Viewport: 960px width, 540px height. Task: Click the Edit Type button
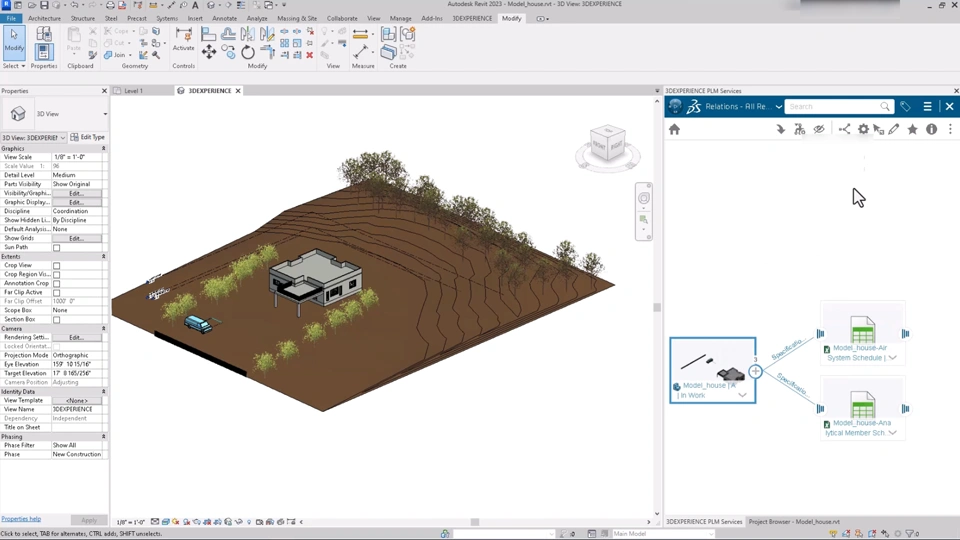point(88,137)
